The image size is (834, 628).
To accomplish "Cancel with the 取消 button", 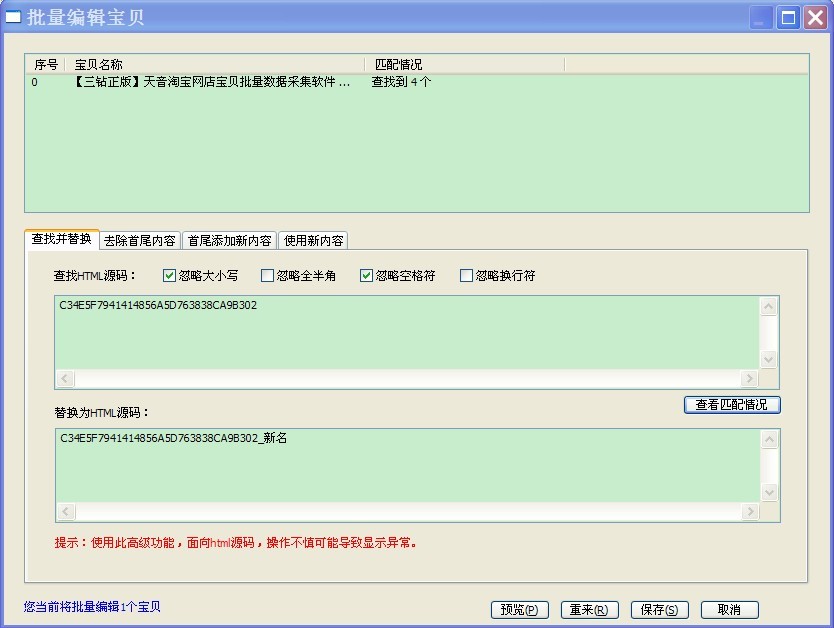I will (729, 610).
